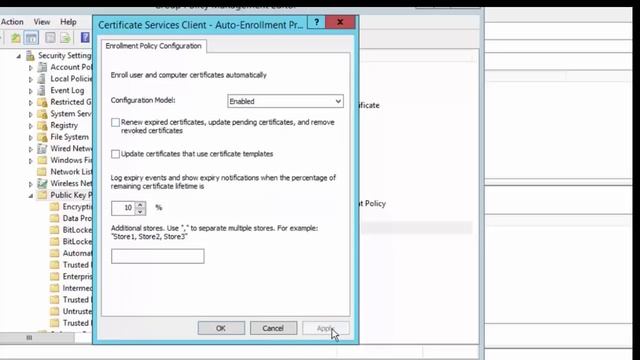Select the Public Key Policies folder icon
This screenshot has height=360, width=640.
[42, 195]
